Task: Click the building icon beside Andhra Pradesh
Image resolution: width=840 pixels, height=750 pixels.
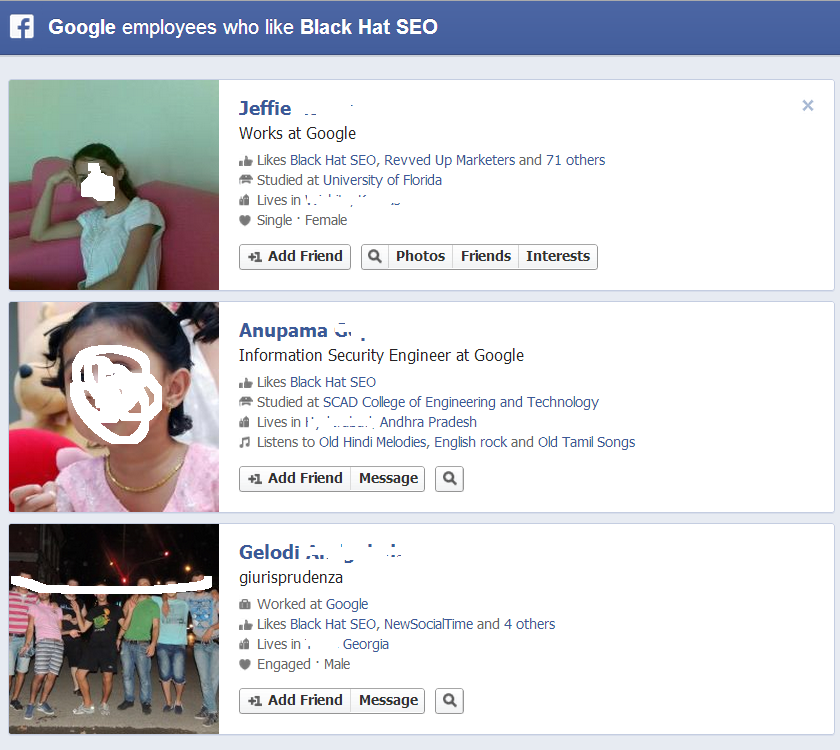Action: tap(244, 422)
